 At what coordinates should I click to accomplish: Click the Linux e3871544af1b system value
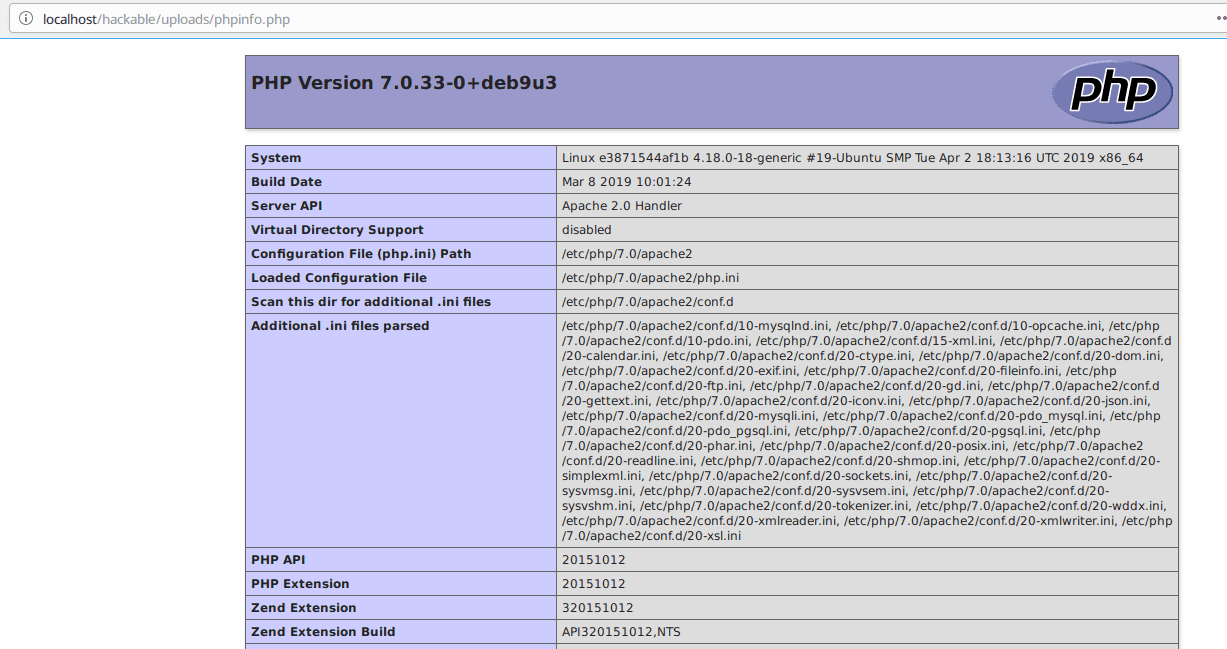point(852,158)
